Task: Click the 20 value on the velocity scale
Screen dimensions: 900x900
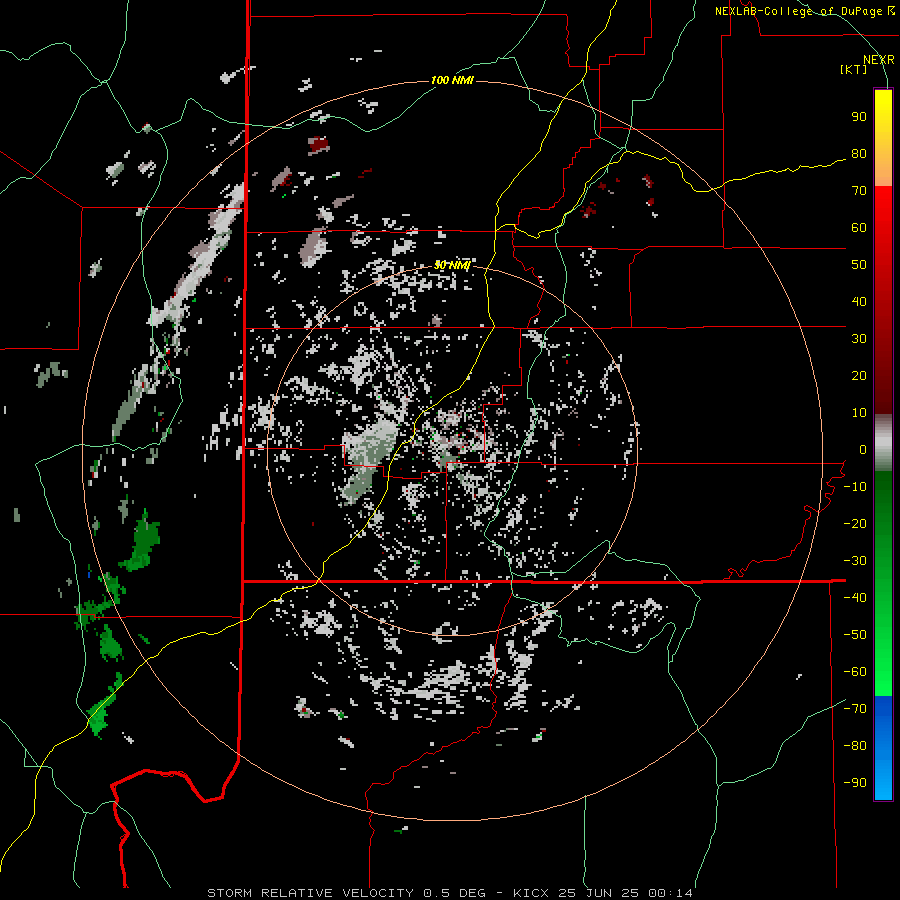Action: pyautogui.click(x=859, y=376)
